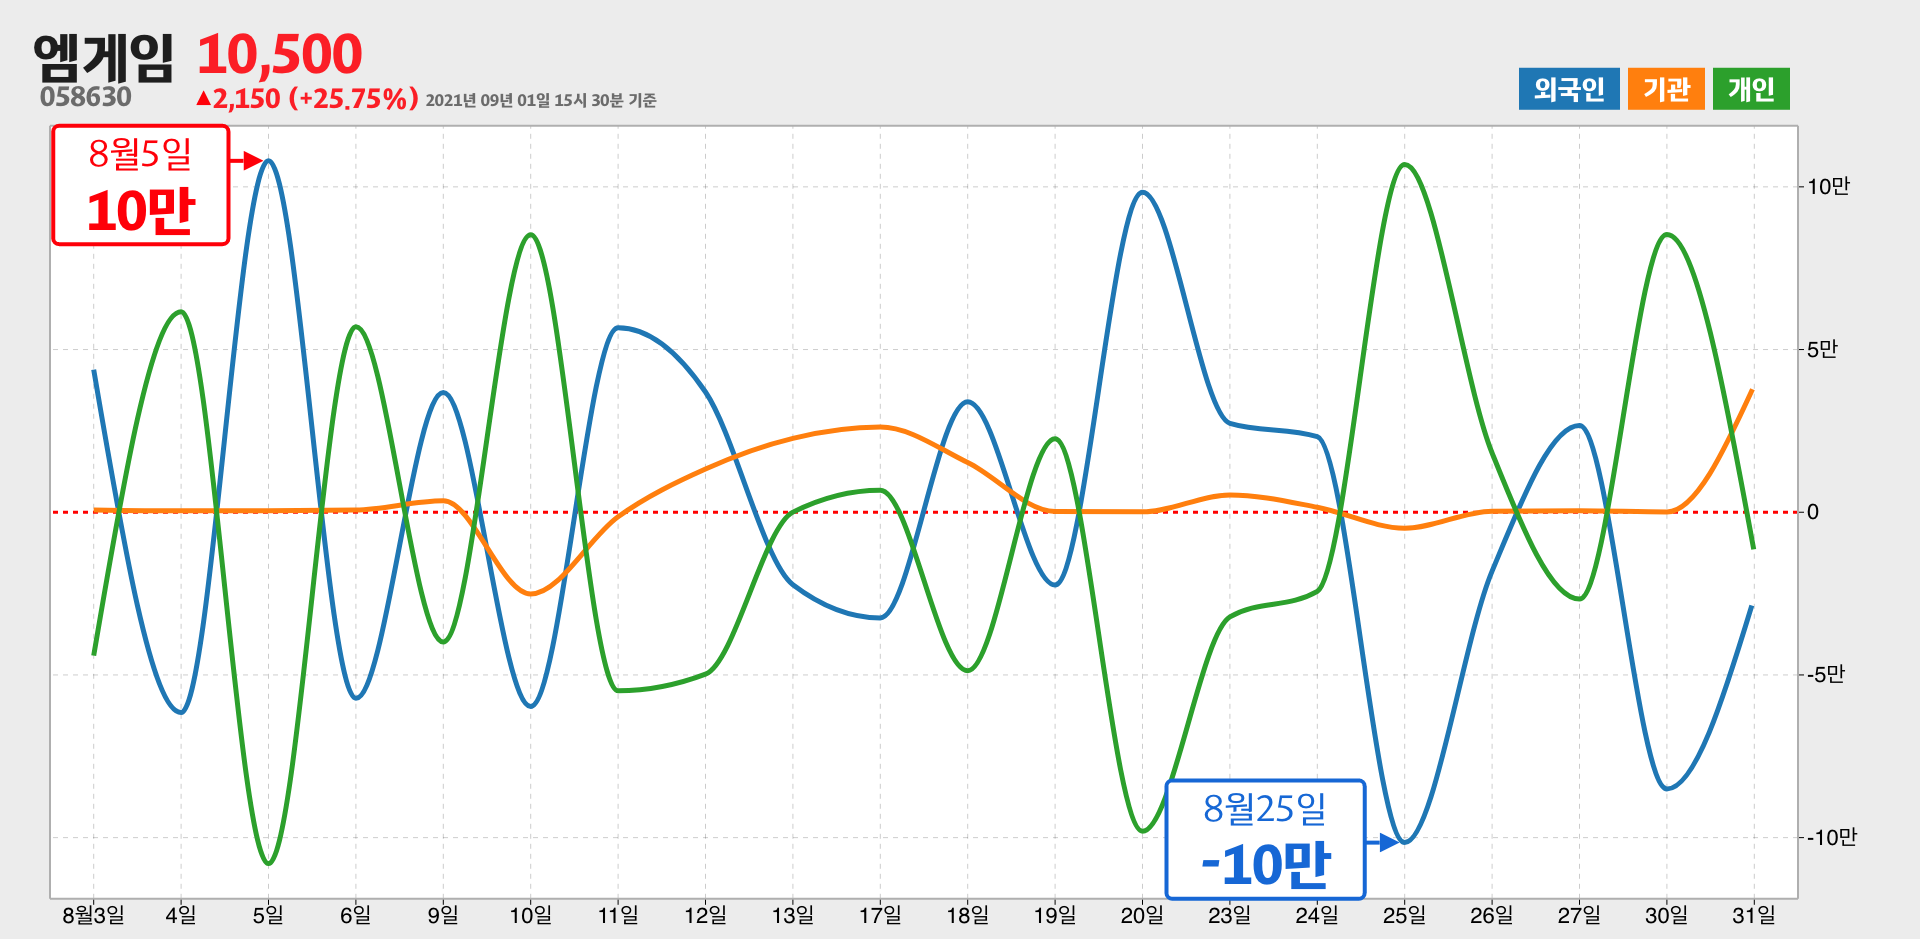Click the x-axis label 30일

point(1666,915)
